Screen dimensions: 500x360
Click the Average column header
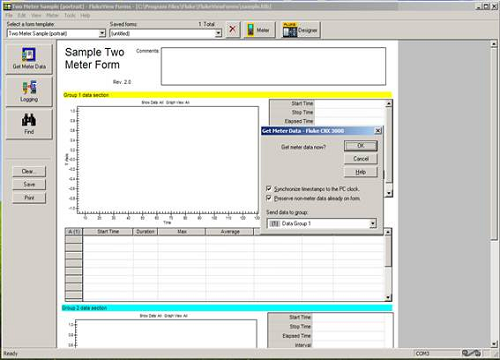(230, 232)
